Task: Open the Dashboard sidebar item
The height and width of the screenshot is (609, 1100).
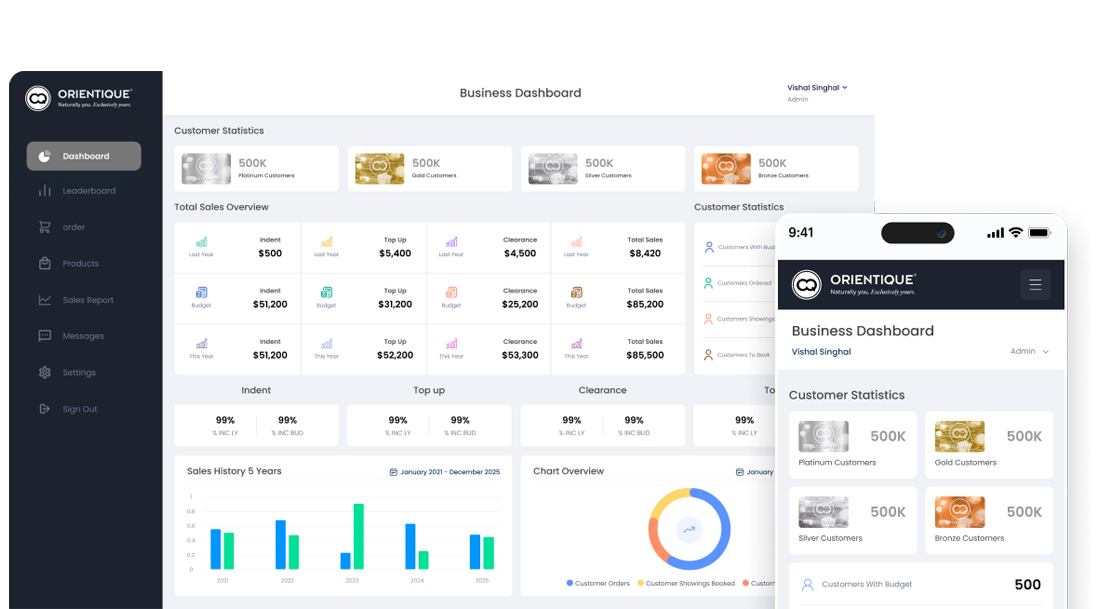Action: [83, 156]
